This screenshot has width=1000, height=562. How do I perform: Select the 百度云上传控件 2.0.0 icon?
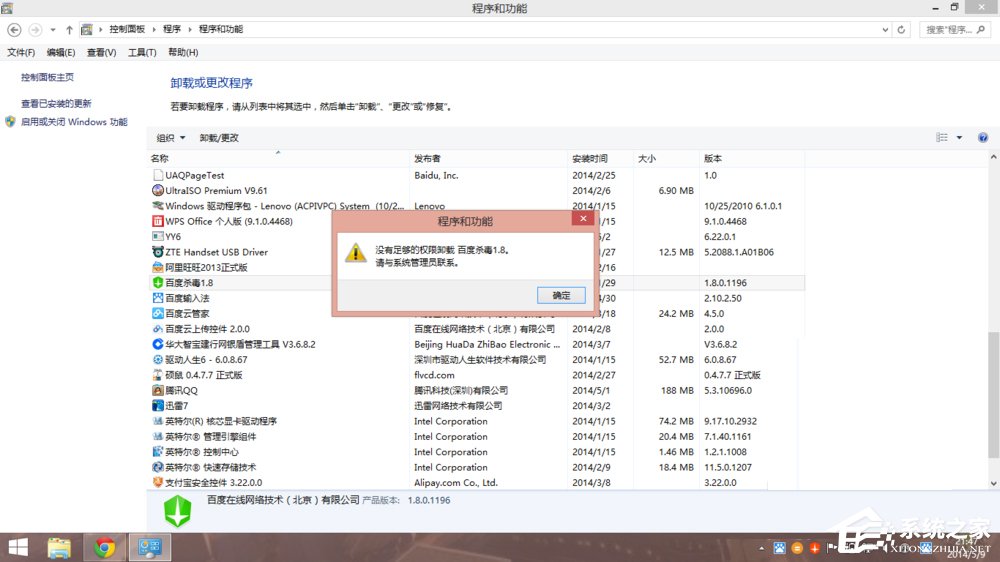pos(158,329)
